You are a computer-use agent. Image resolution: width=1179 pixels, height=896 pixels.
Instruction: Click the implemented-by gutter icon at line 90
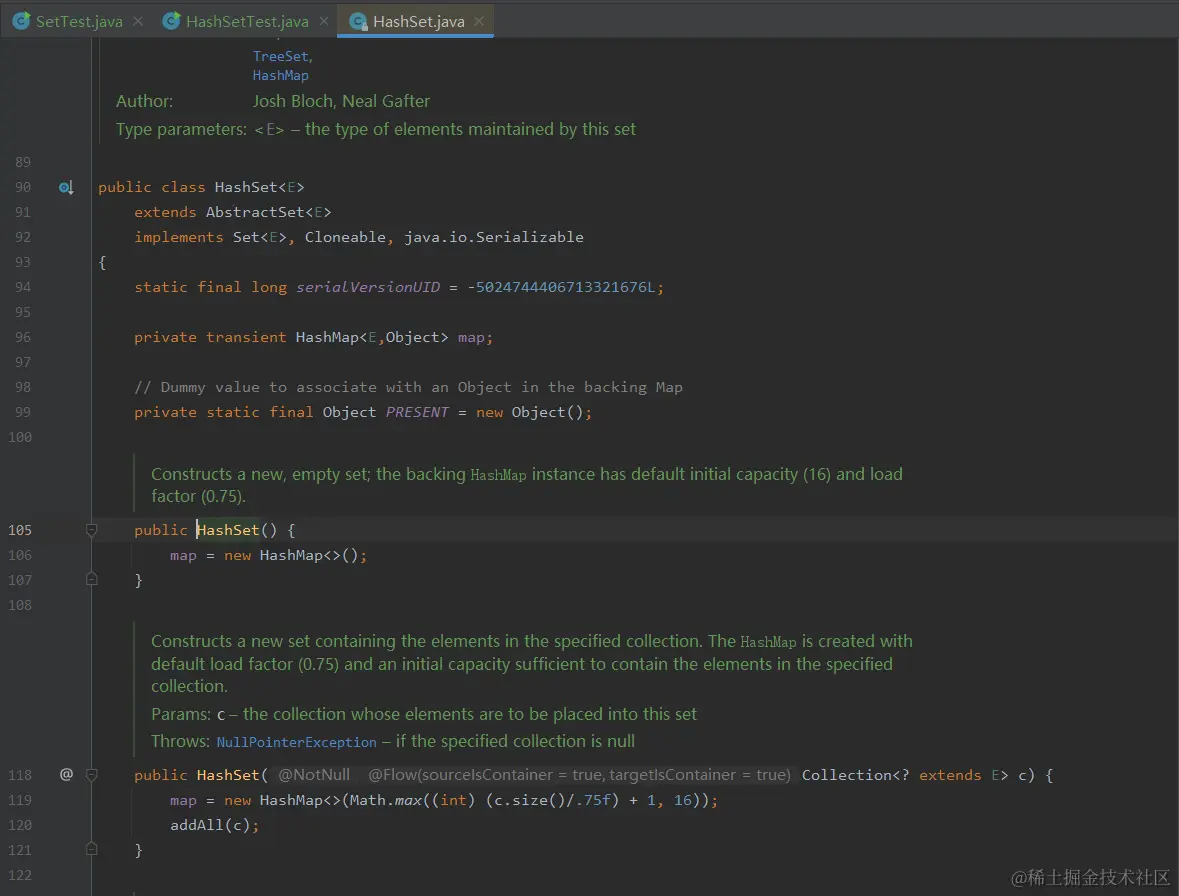(66, 187)
